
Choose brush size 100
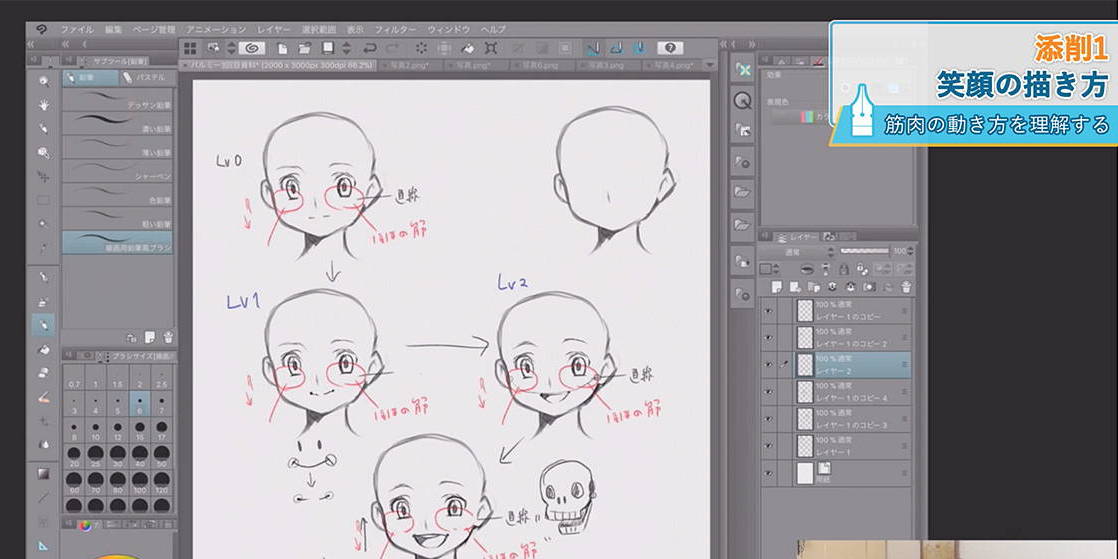[x=140, y=483]
